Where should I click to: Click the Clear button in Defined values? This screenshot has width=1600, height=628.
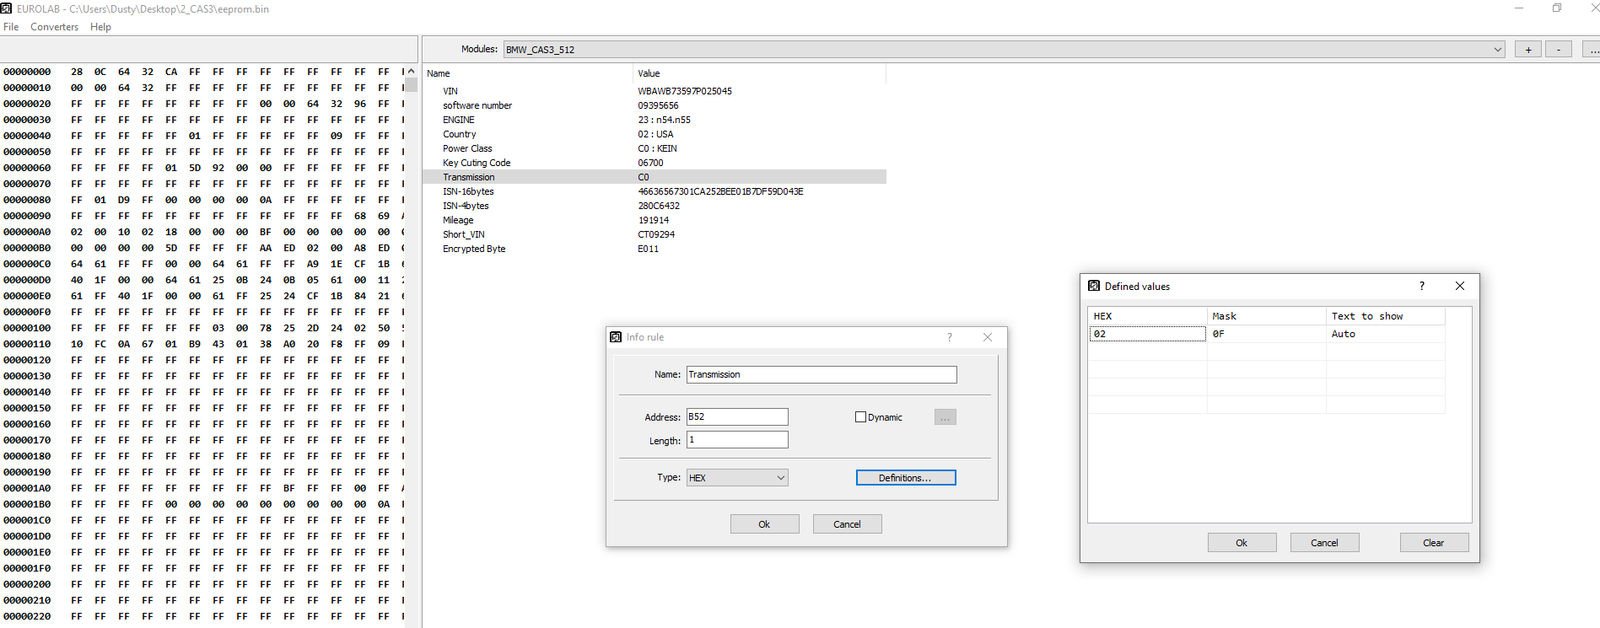(x=1434, y=543)
